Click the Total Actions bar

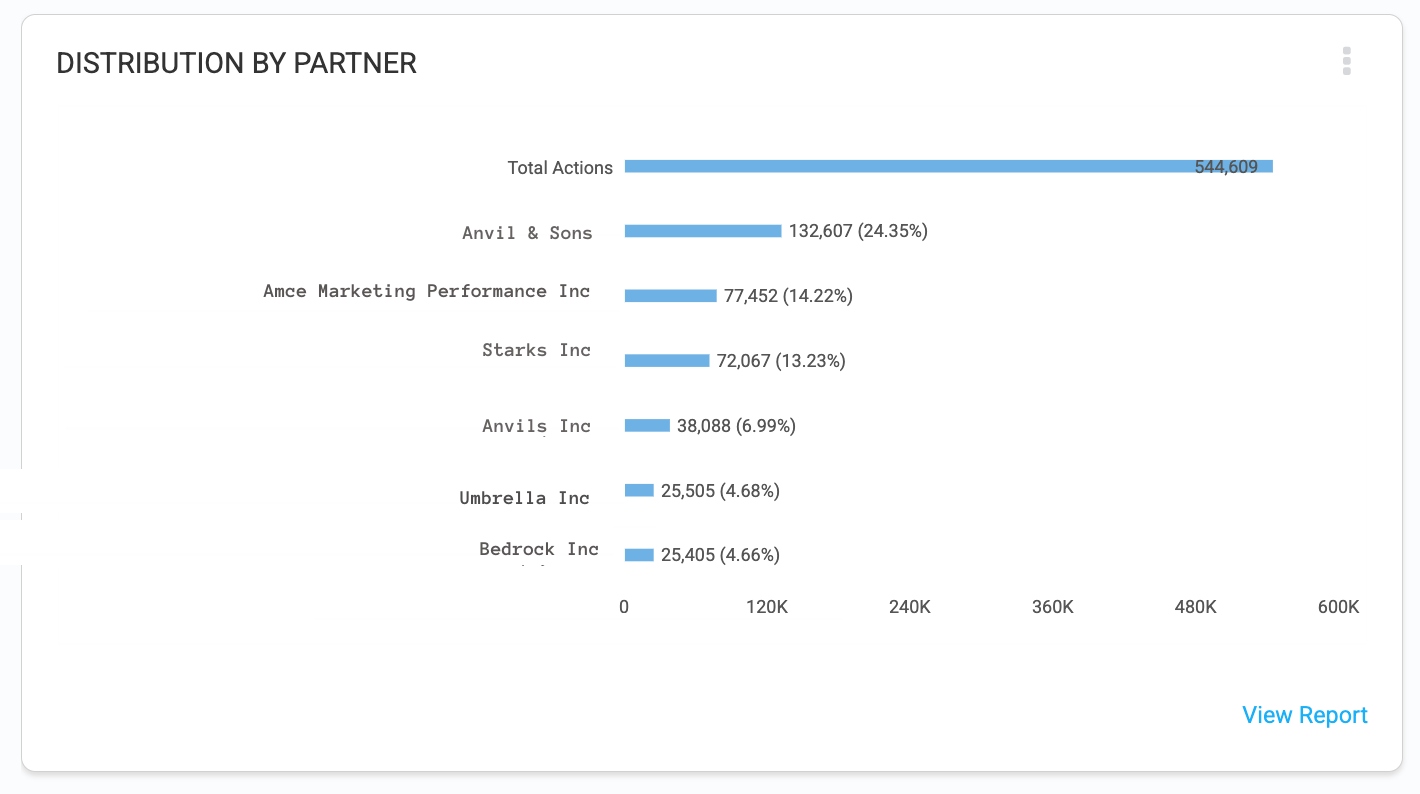(x=947, y=166)
